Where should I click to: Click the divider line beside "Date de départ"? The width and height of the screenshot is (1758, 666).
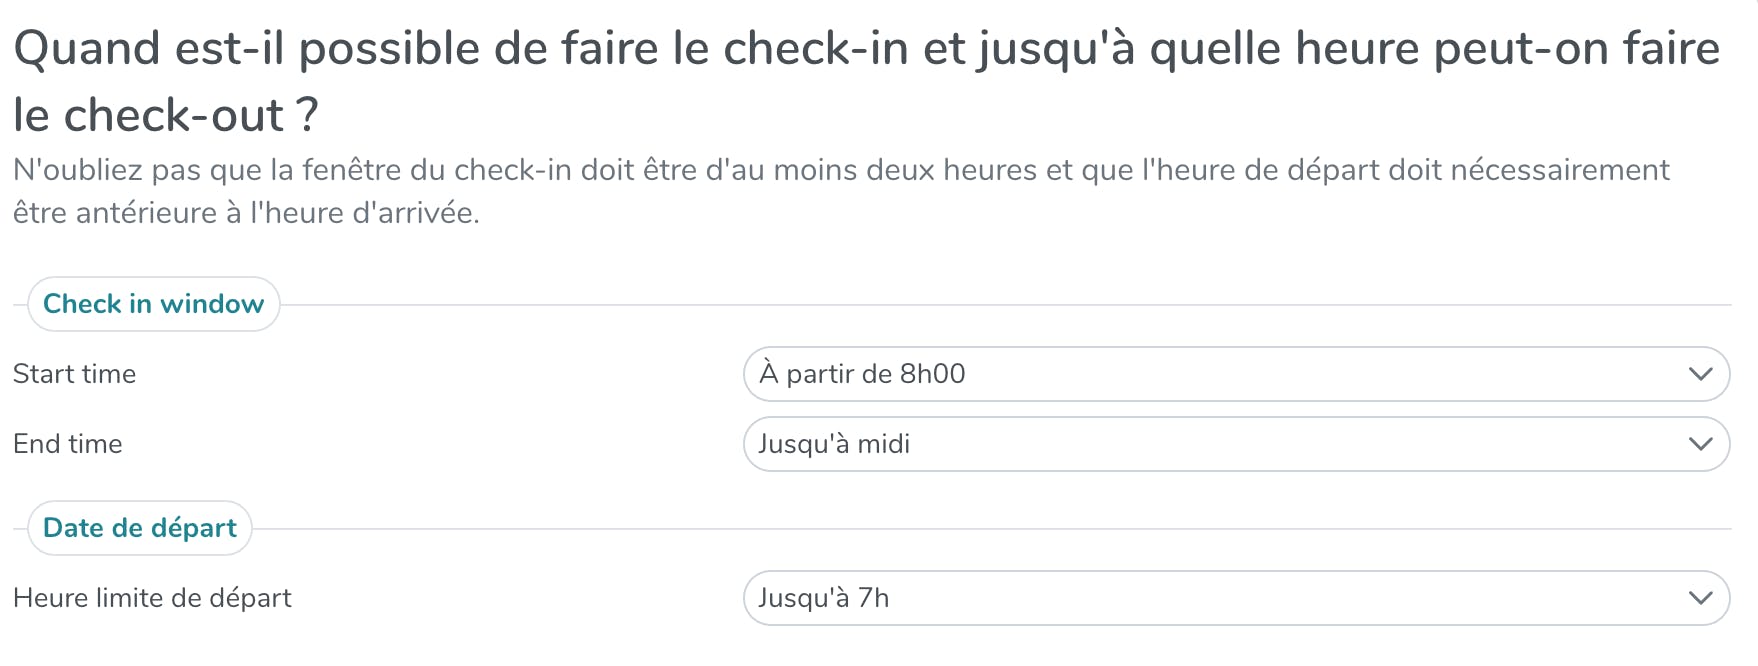coord(1000,529)
